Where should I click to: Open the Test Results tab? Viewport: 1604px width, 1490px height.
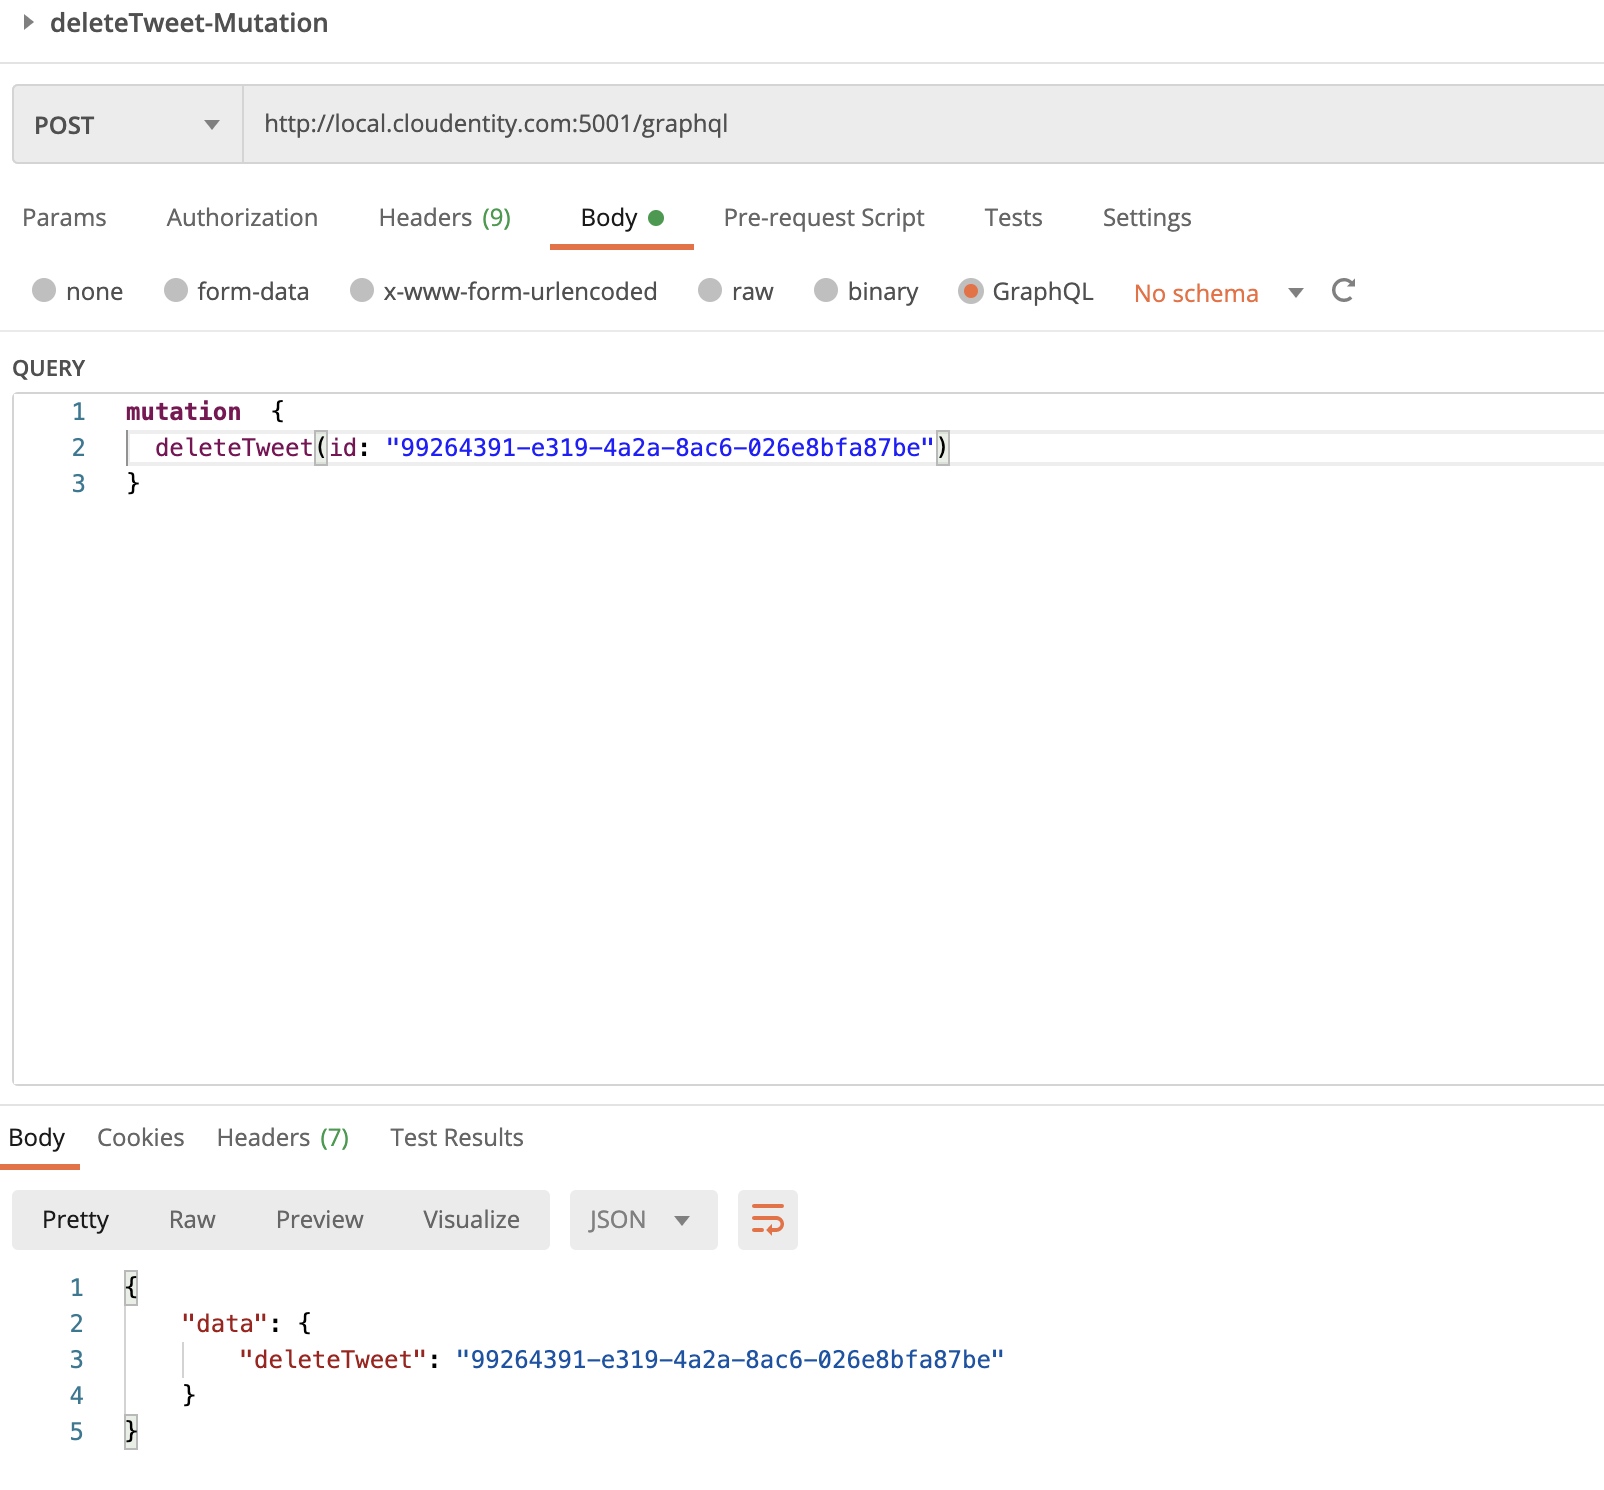pos(457,1138)
